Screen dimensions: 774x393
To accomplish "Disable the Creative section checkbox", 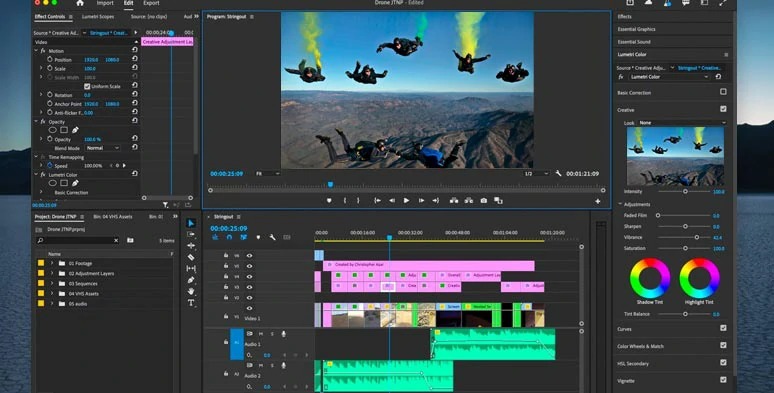I will (723, 109).
